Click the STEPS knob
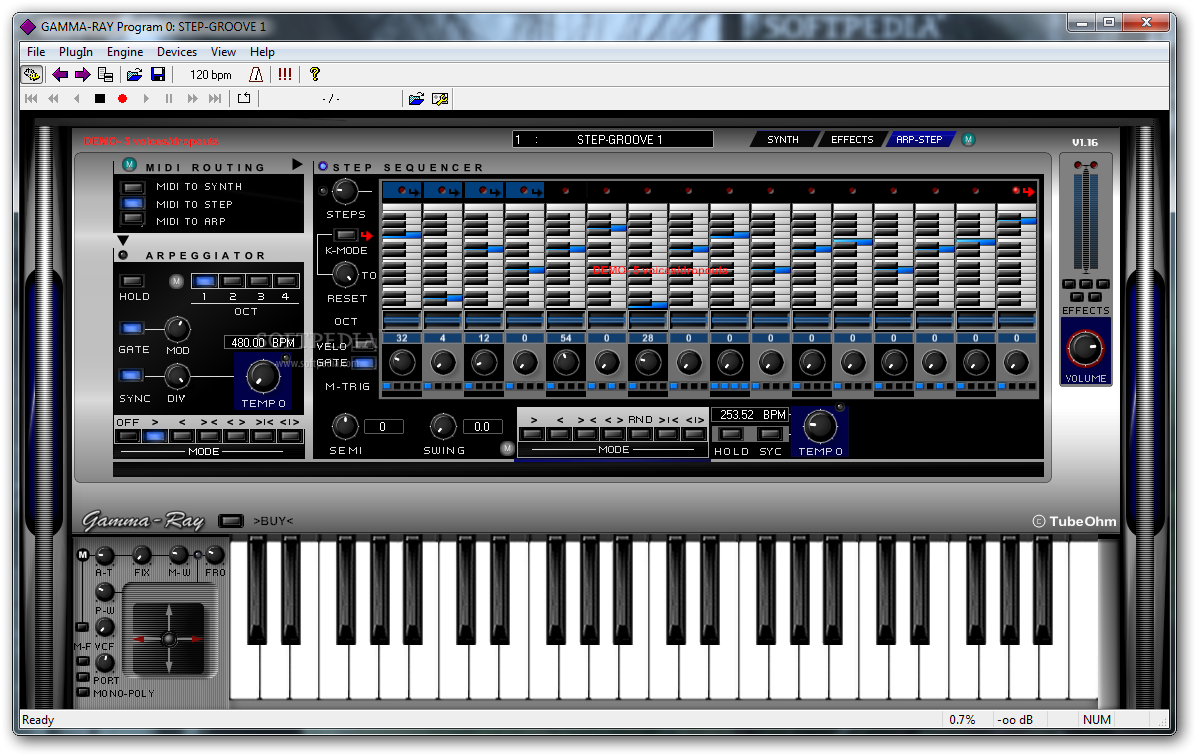Image resolution: width=1197 pixels, height=756 pixels. tap(345, 192)
